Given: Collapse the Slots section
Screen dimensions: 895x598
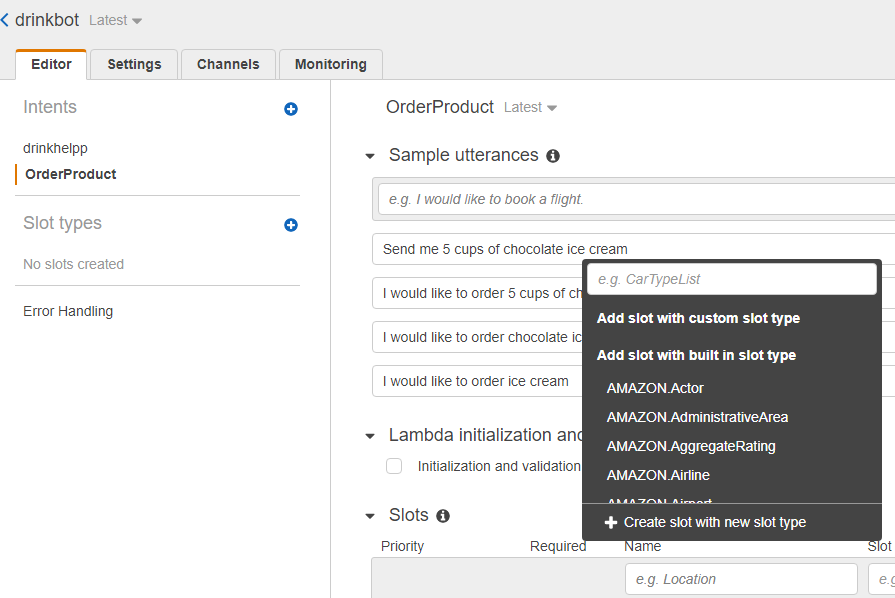Looking at the screenshot, I should [370, 516].
